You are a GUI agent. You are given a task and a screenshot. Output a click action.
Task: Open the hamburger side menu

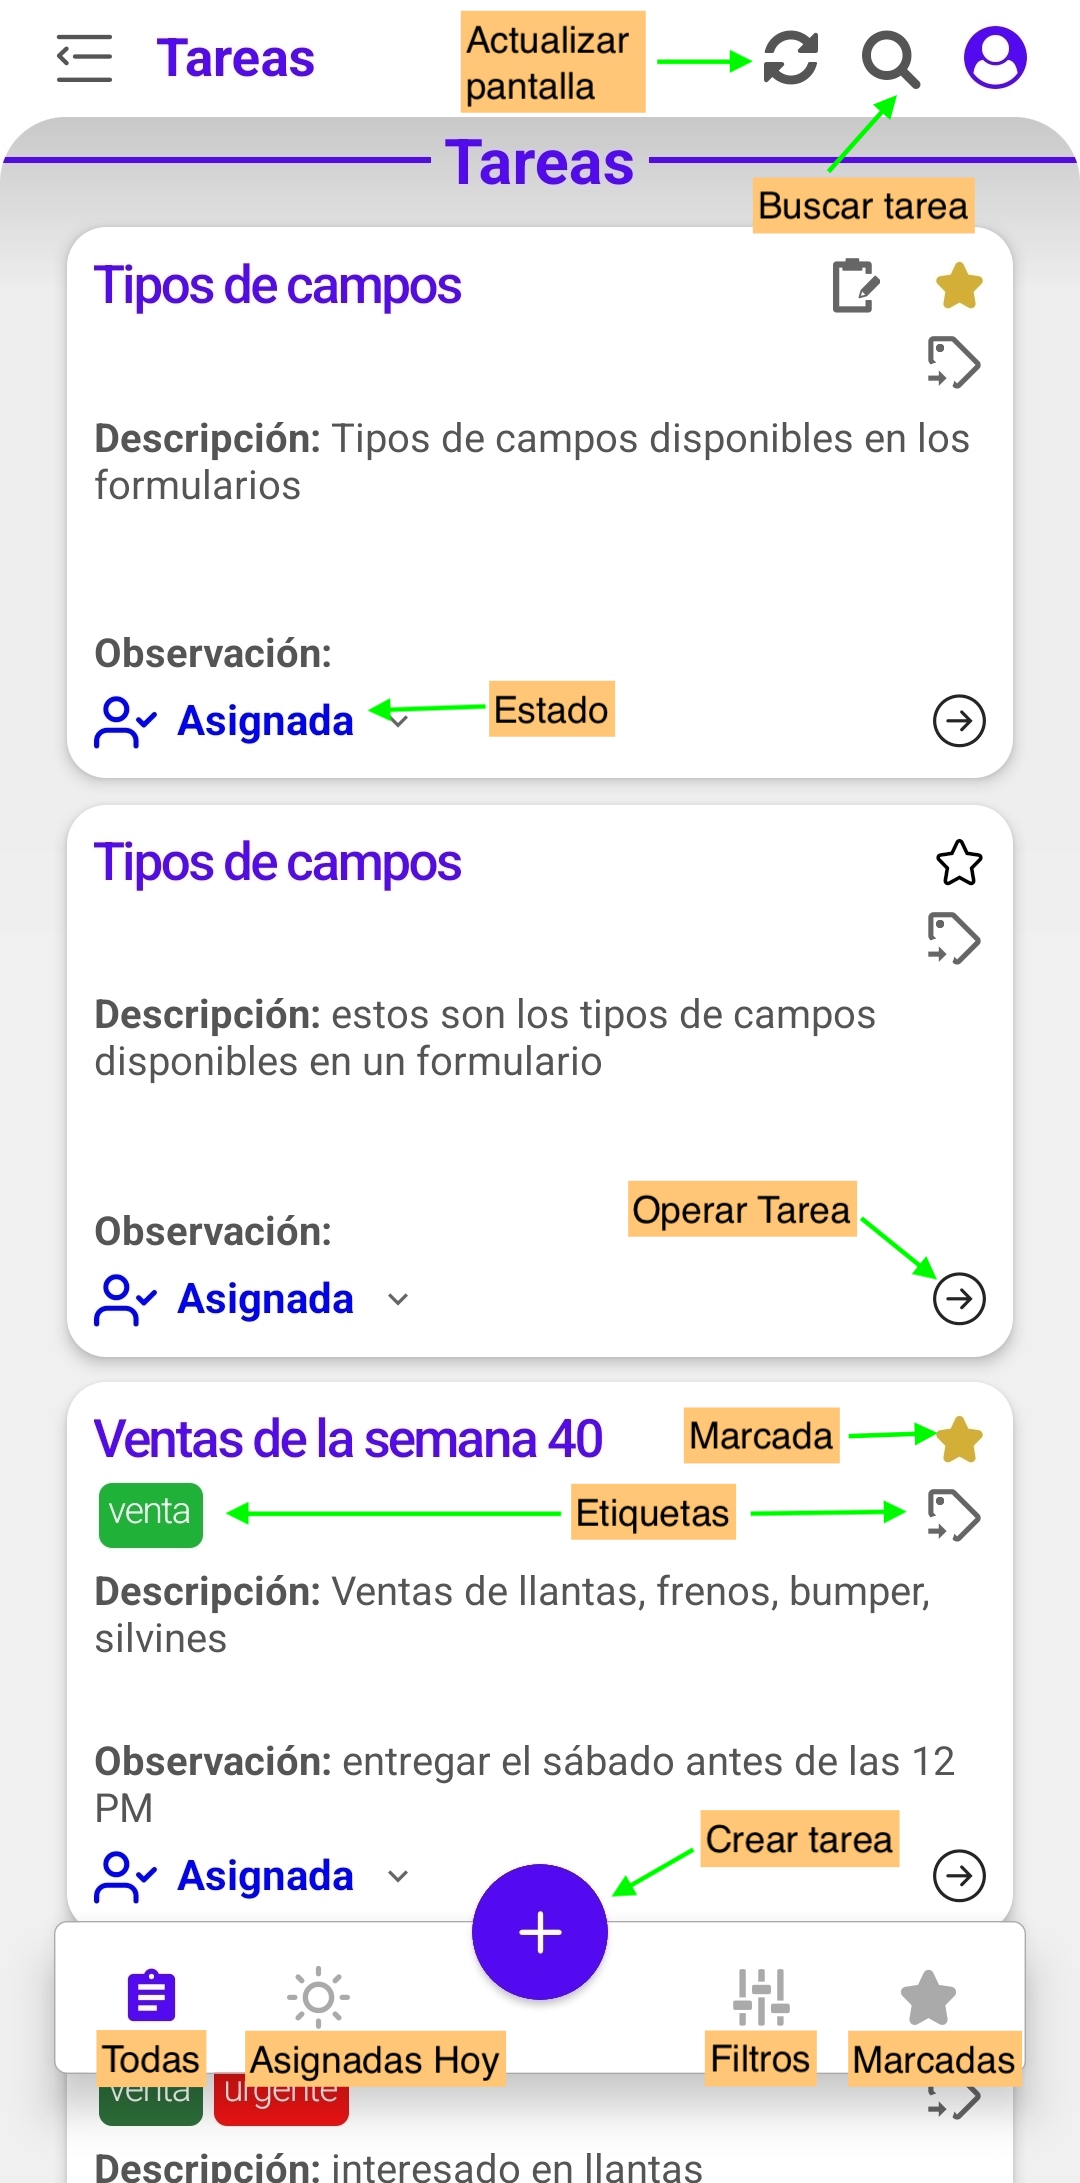84,58
